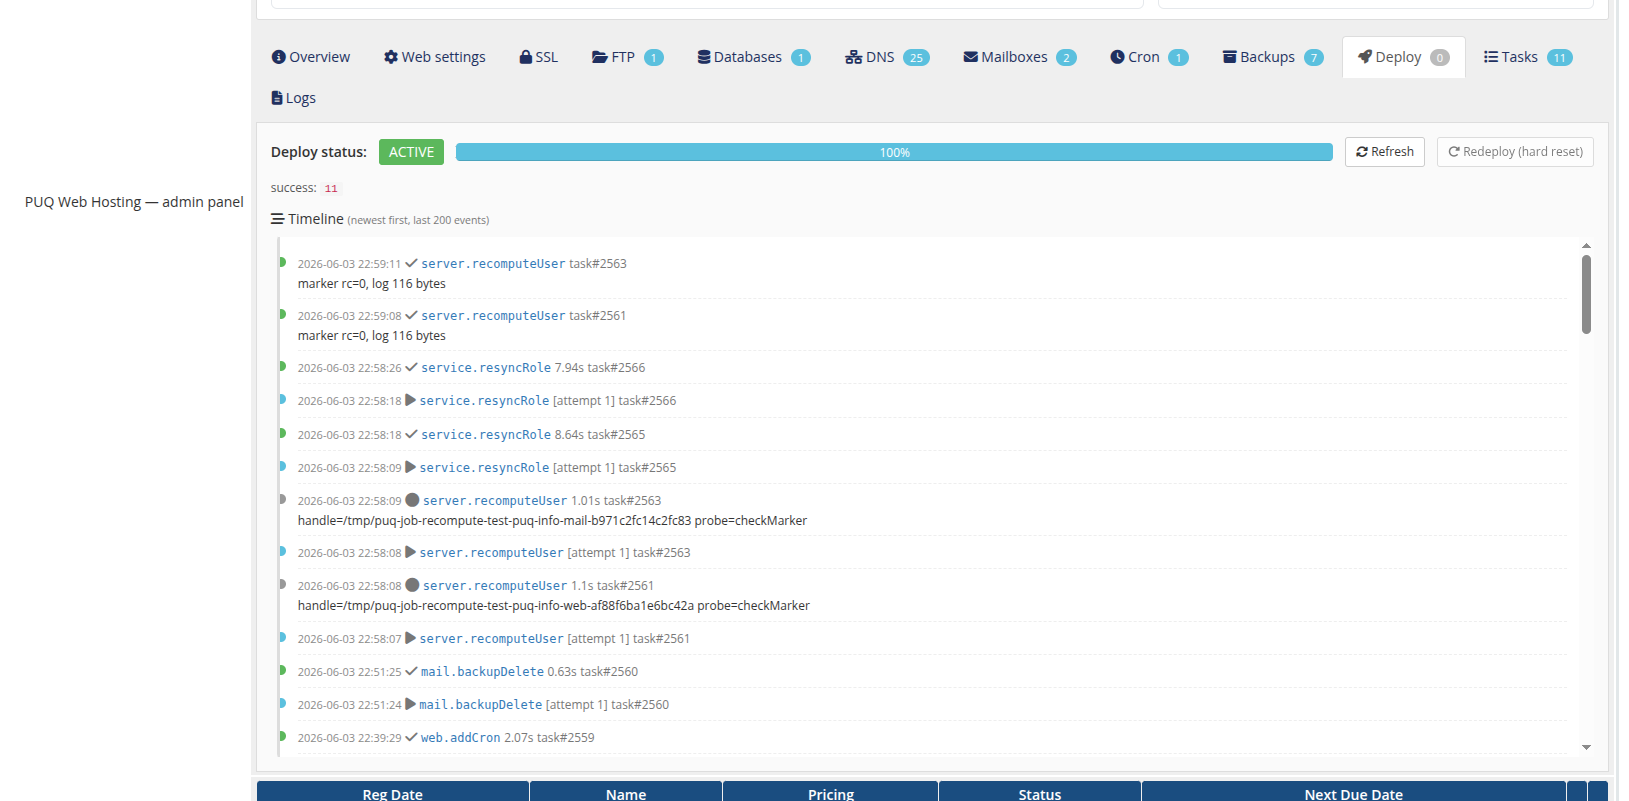Click play icon of mail.backupDelete attempt event
The width and height of the screenshot is (1629, 801).
410,704
